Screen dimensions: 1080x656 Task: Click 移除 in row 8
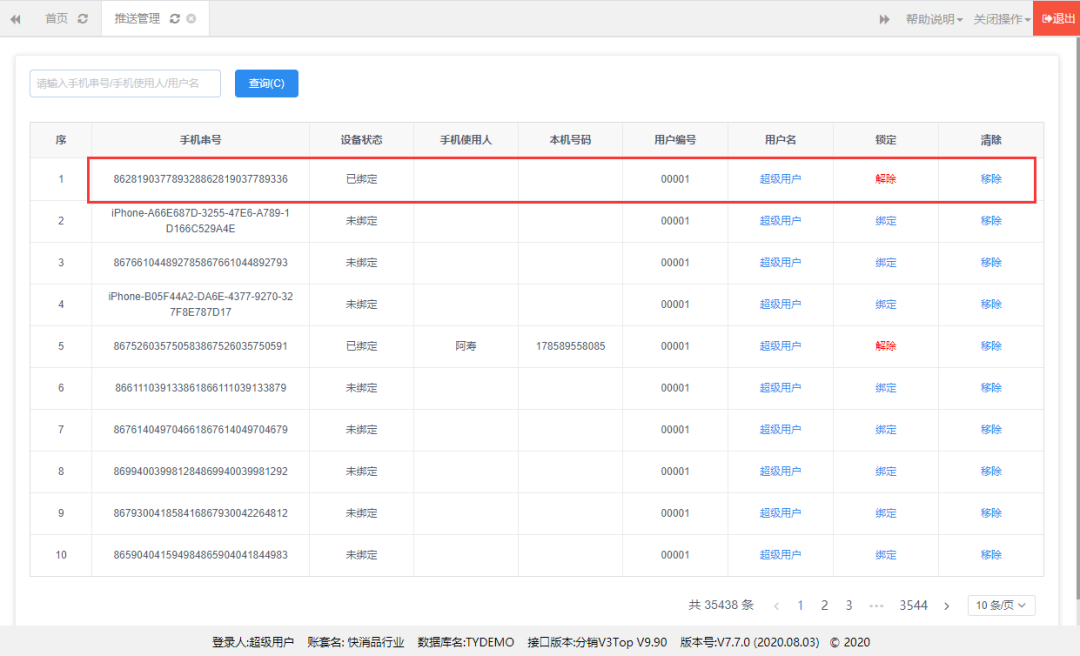[x=991, y=471]
